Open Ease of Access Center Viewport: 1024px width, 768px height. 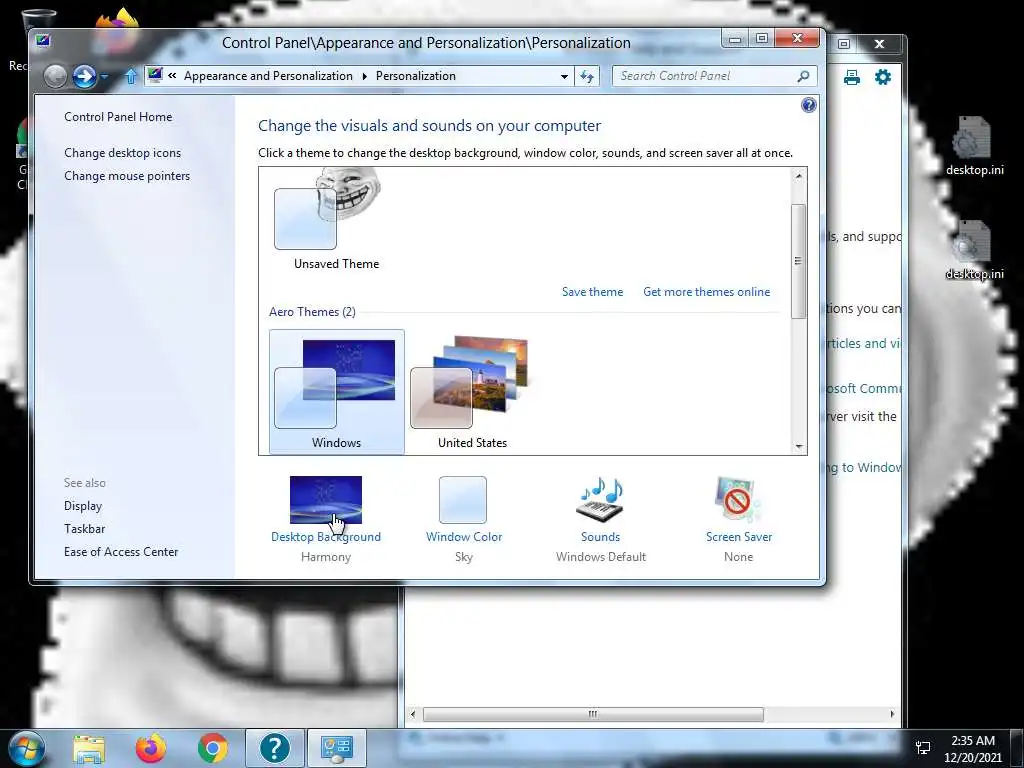[121, 552]
